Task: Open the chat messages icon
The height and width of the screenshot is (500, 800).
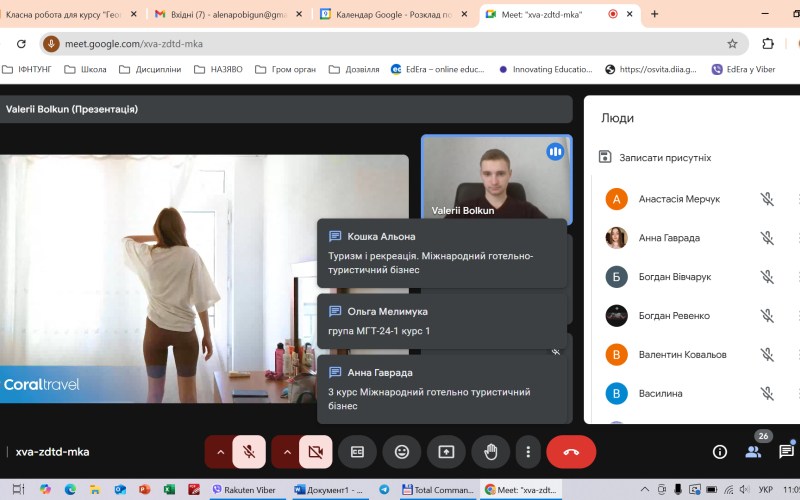Action: (786, 452)
